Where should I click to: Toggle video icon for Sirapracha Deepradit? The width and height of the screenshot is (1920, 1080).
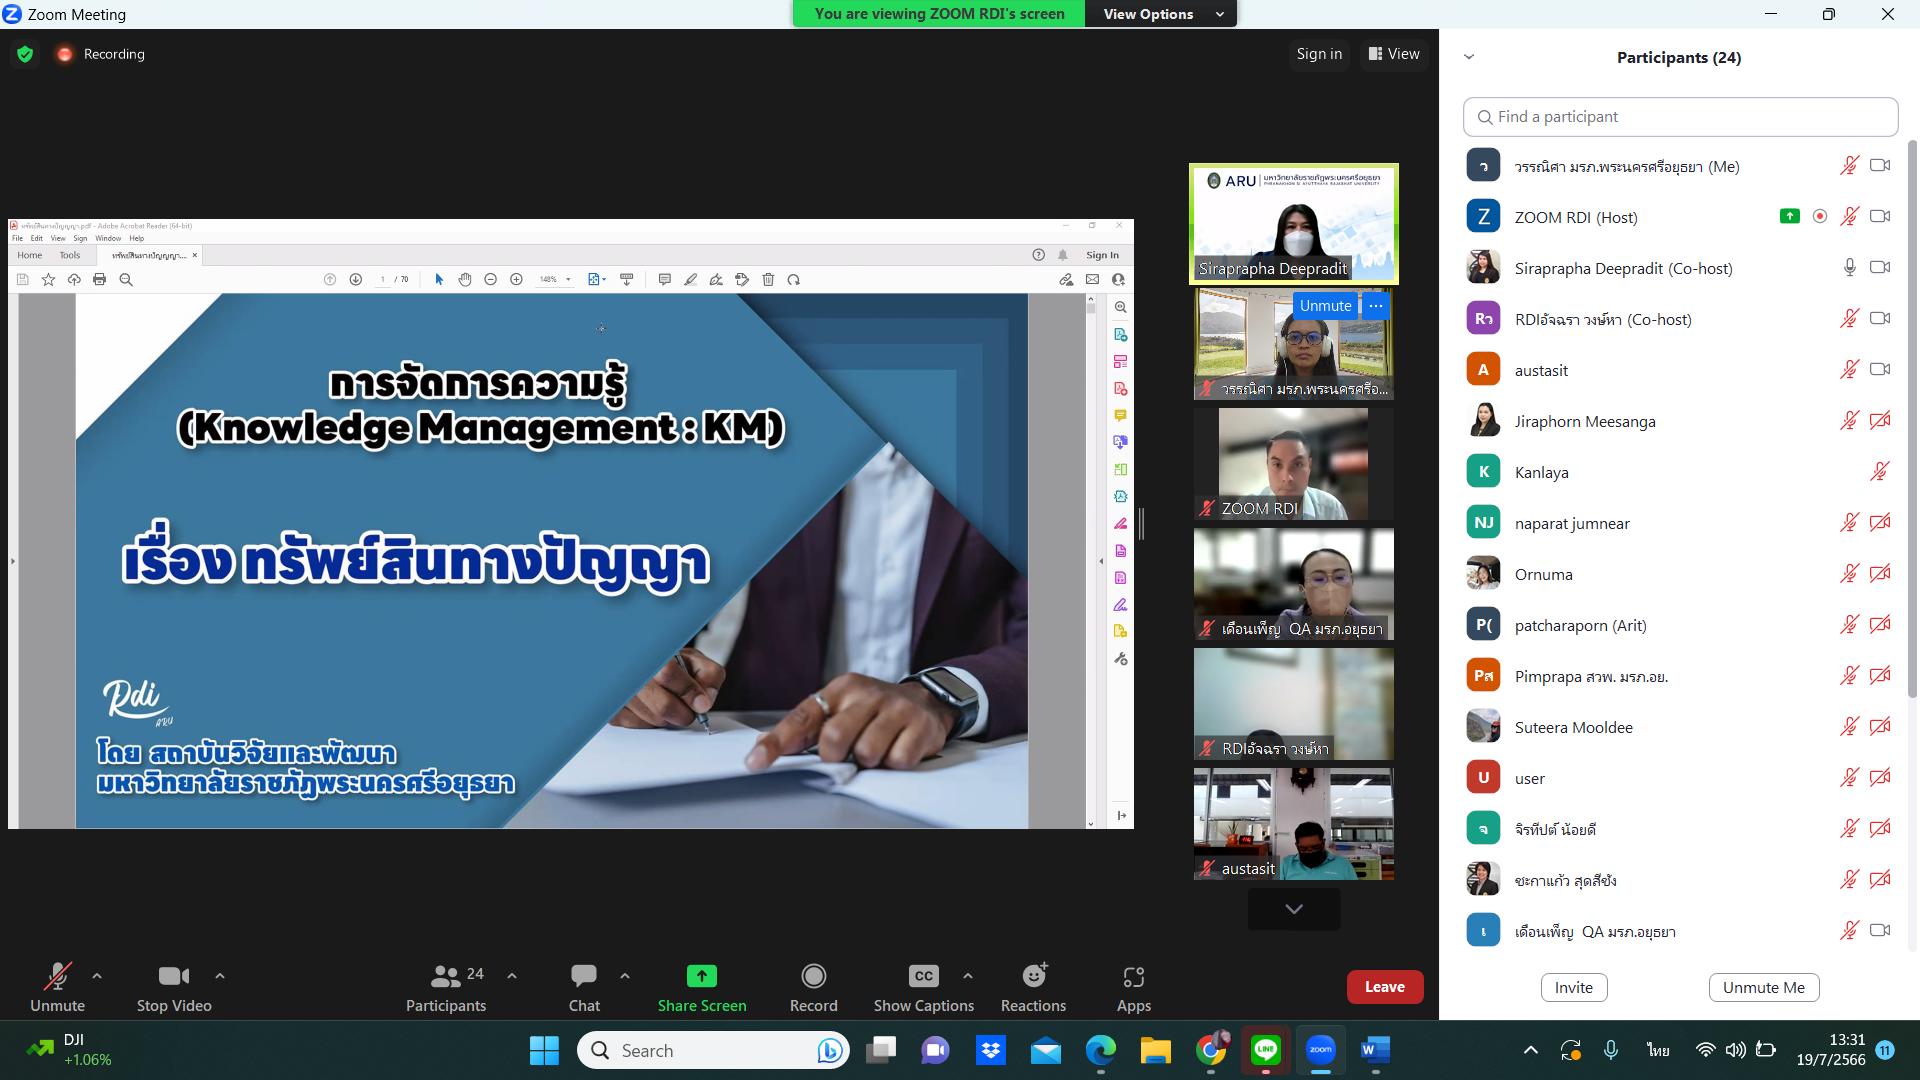(1880, 268)
